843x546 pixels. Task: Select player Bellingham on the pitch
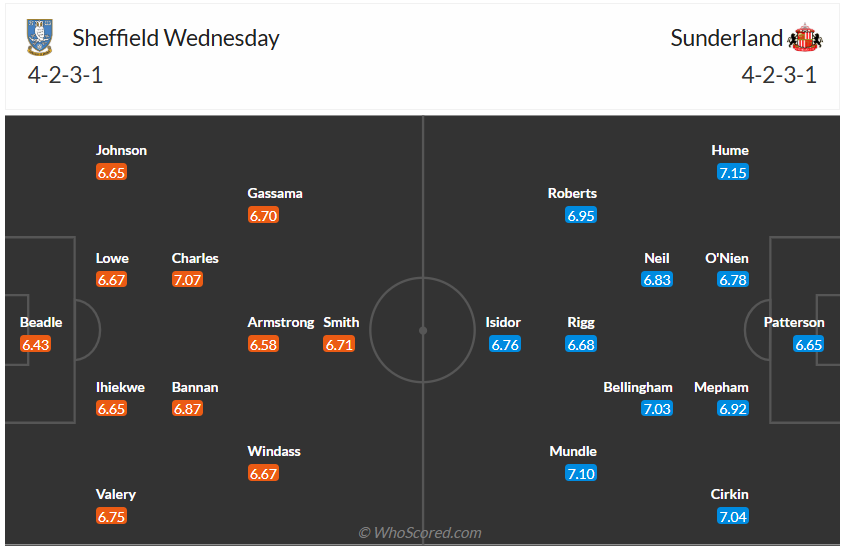tap(638, 387)
